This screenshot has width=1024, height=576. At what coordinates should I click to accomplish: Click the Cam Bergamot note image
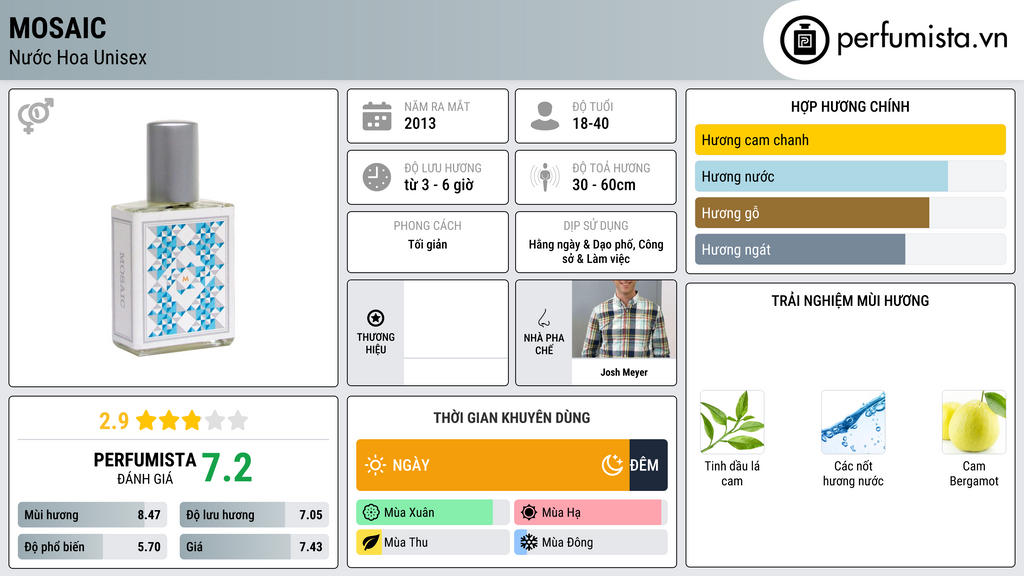tap(974, 422)
